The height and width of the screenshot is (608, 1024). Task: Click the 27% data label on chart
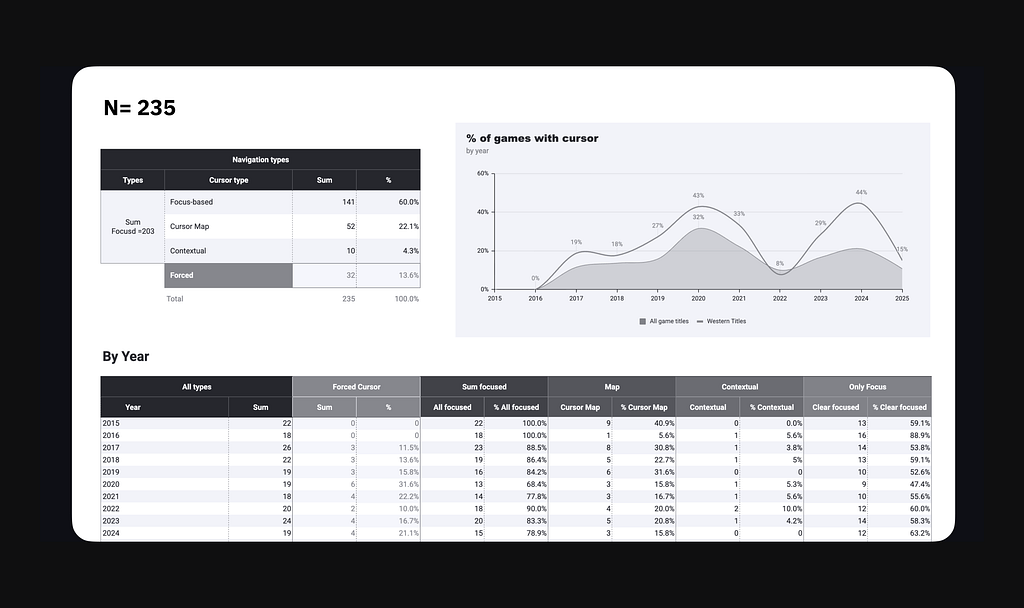click(657, 226)
